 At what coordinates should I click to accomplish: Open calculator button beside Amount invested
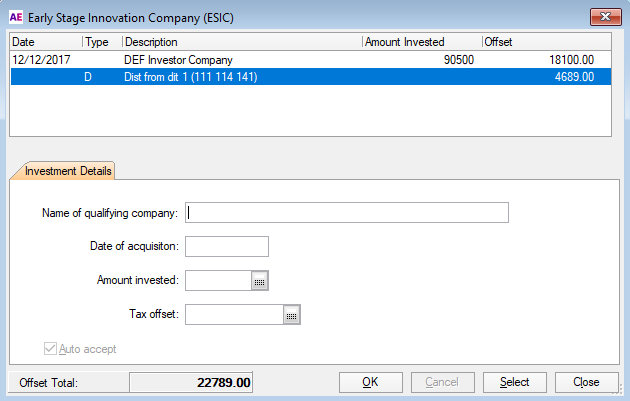coord(260,281)
